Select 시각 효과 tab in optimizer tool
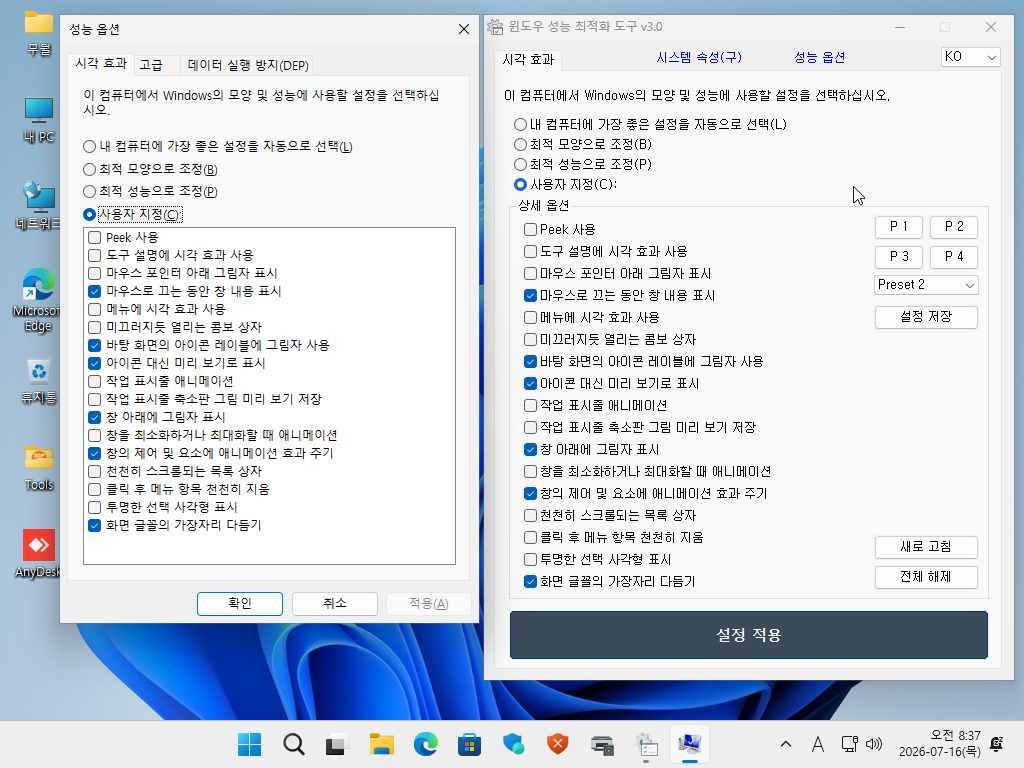Viewport: 1024px width, 768px height. [528, 59]
